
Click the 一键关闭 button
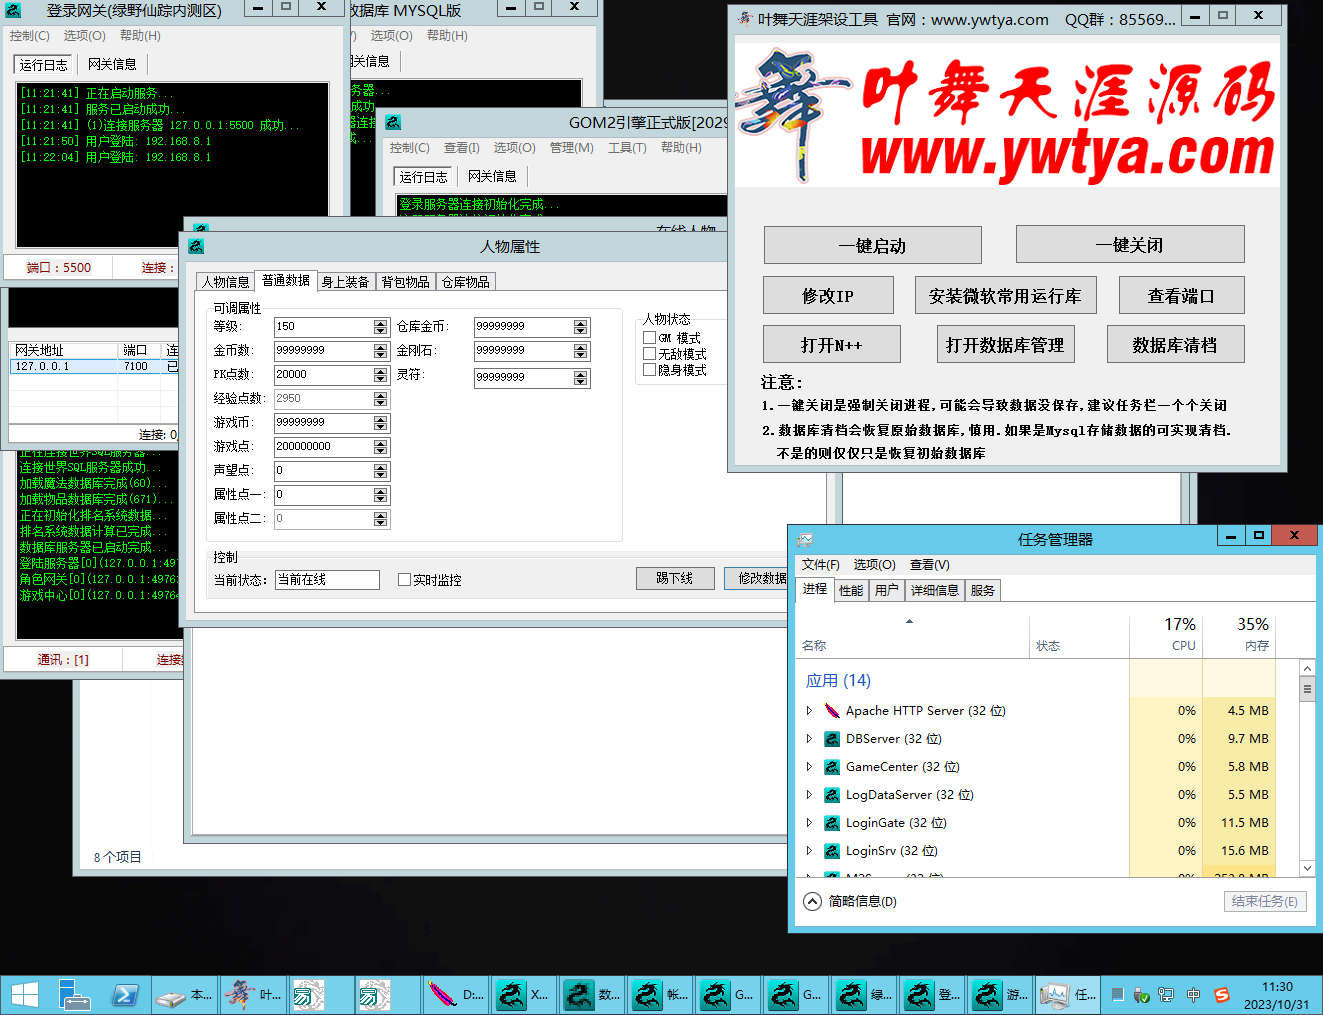(1130, 245)
